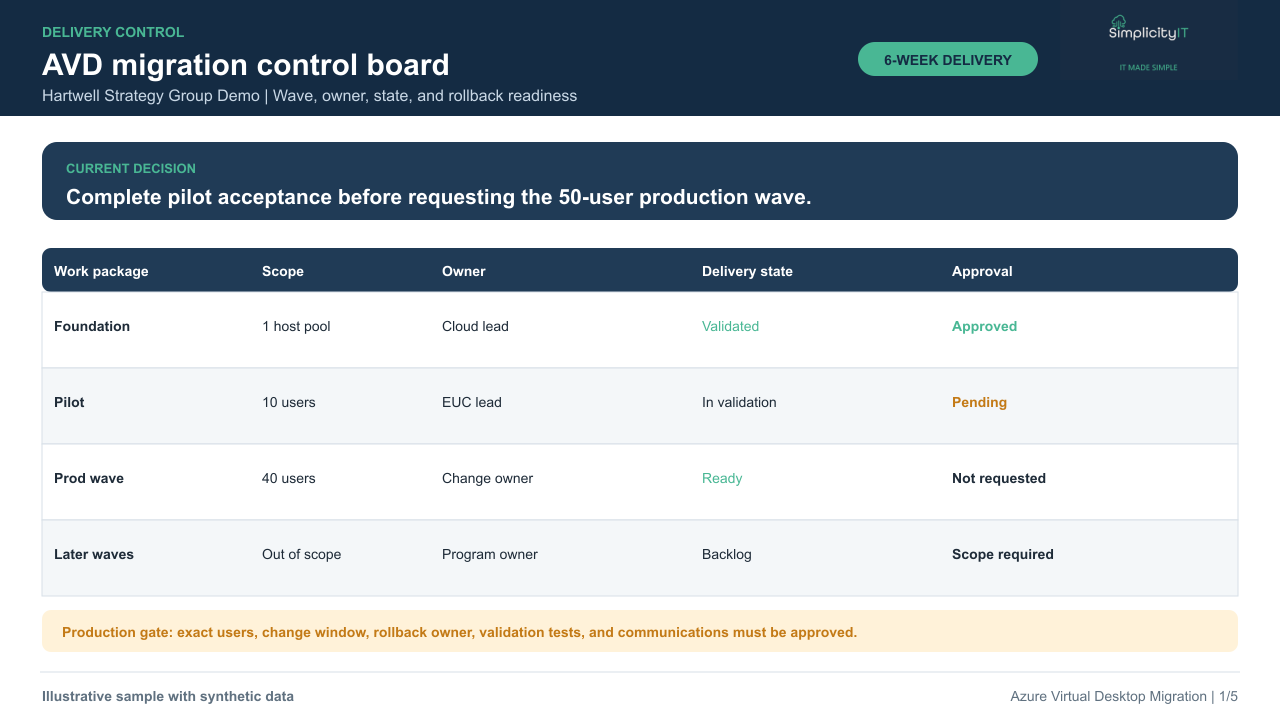Click the DELIVERY CONTROL label
This screenshot has width=1280, height=720.
point(113,32)
